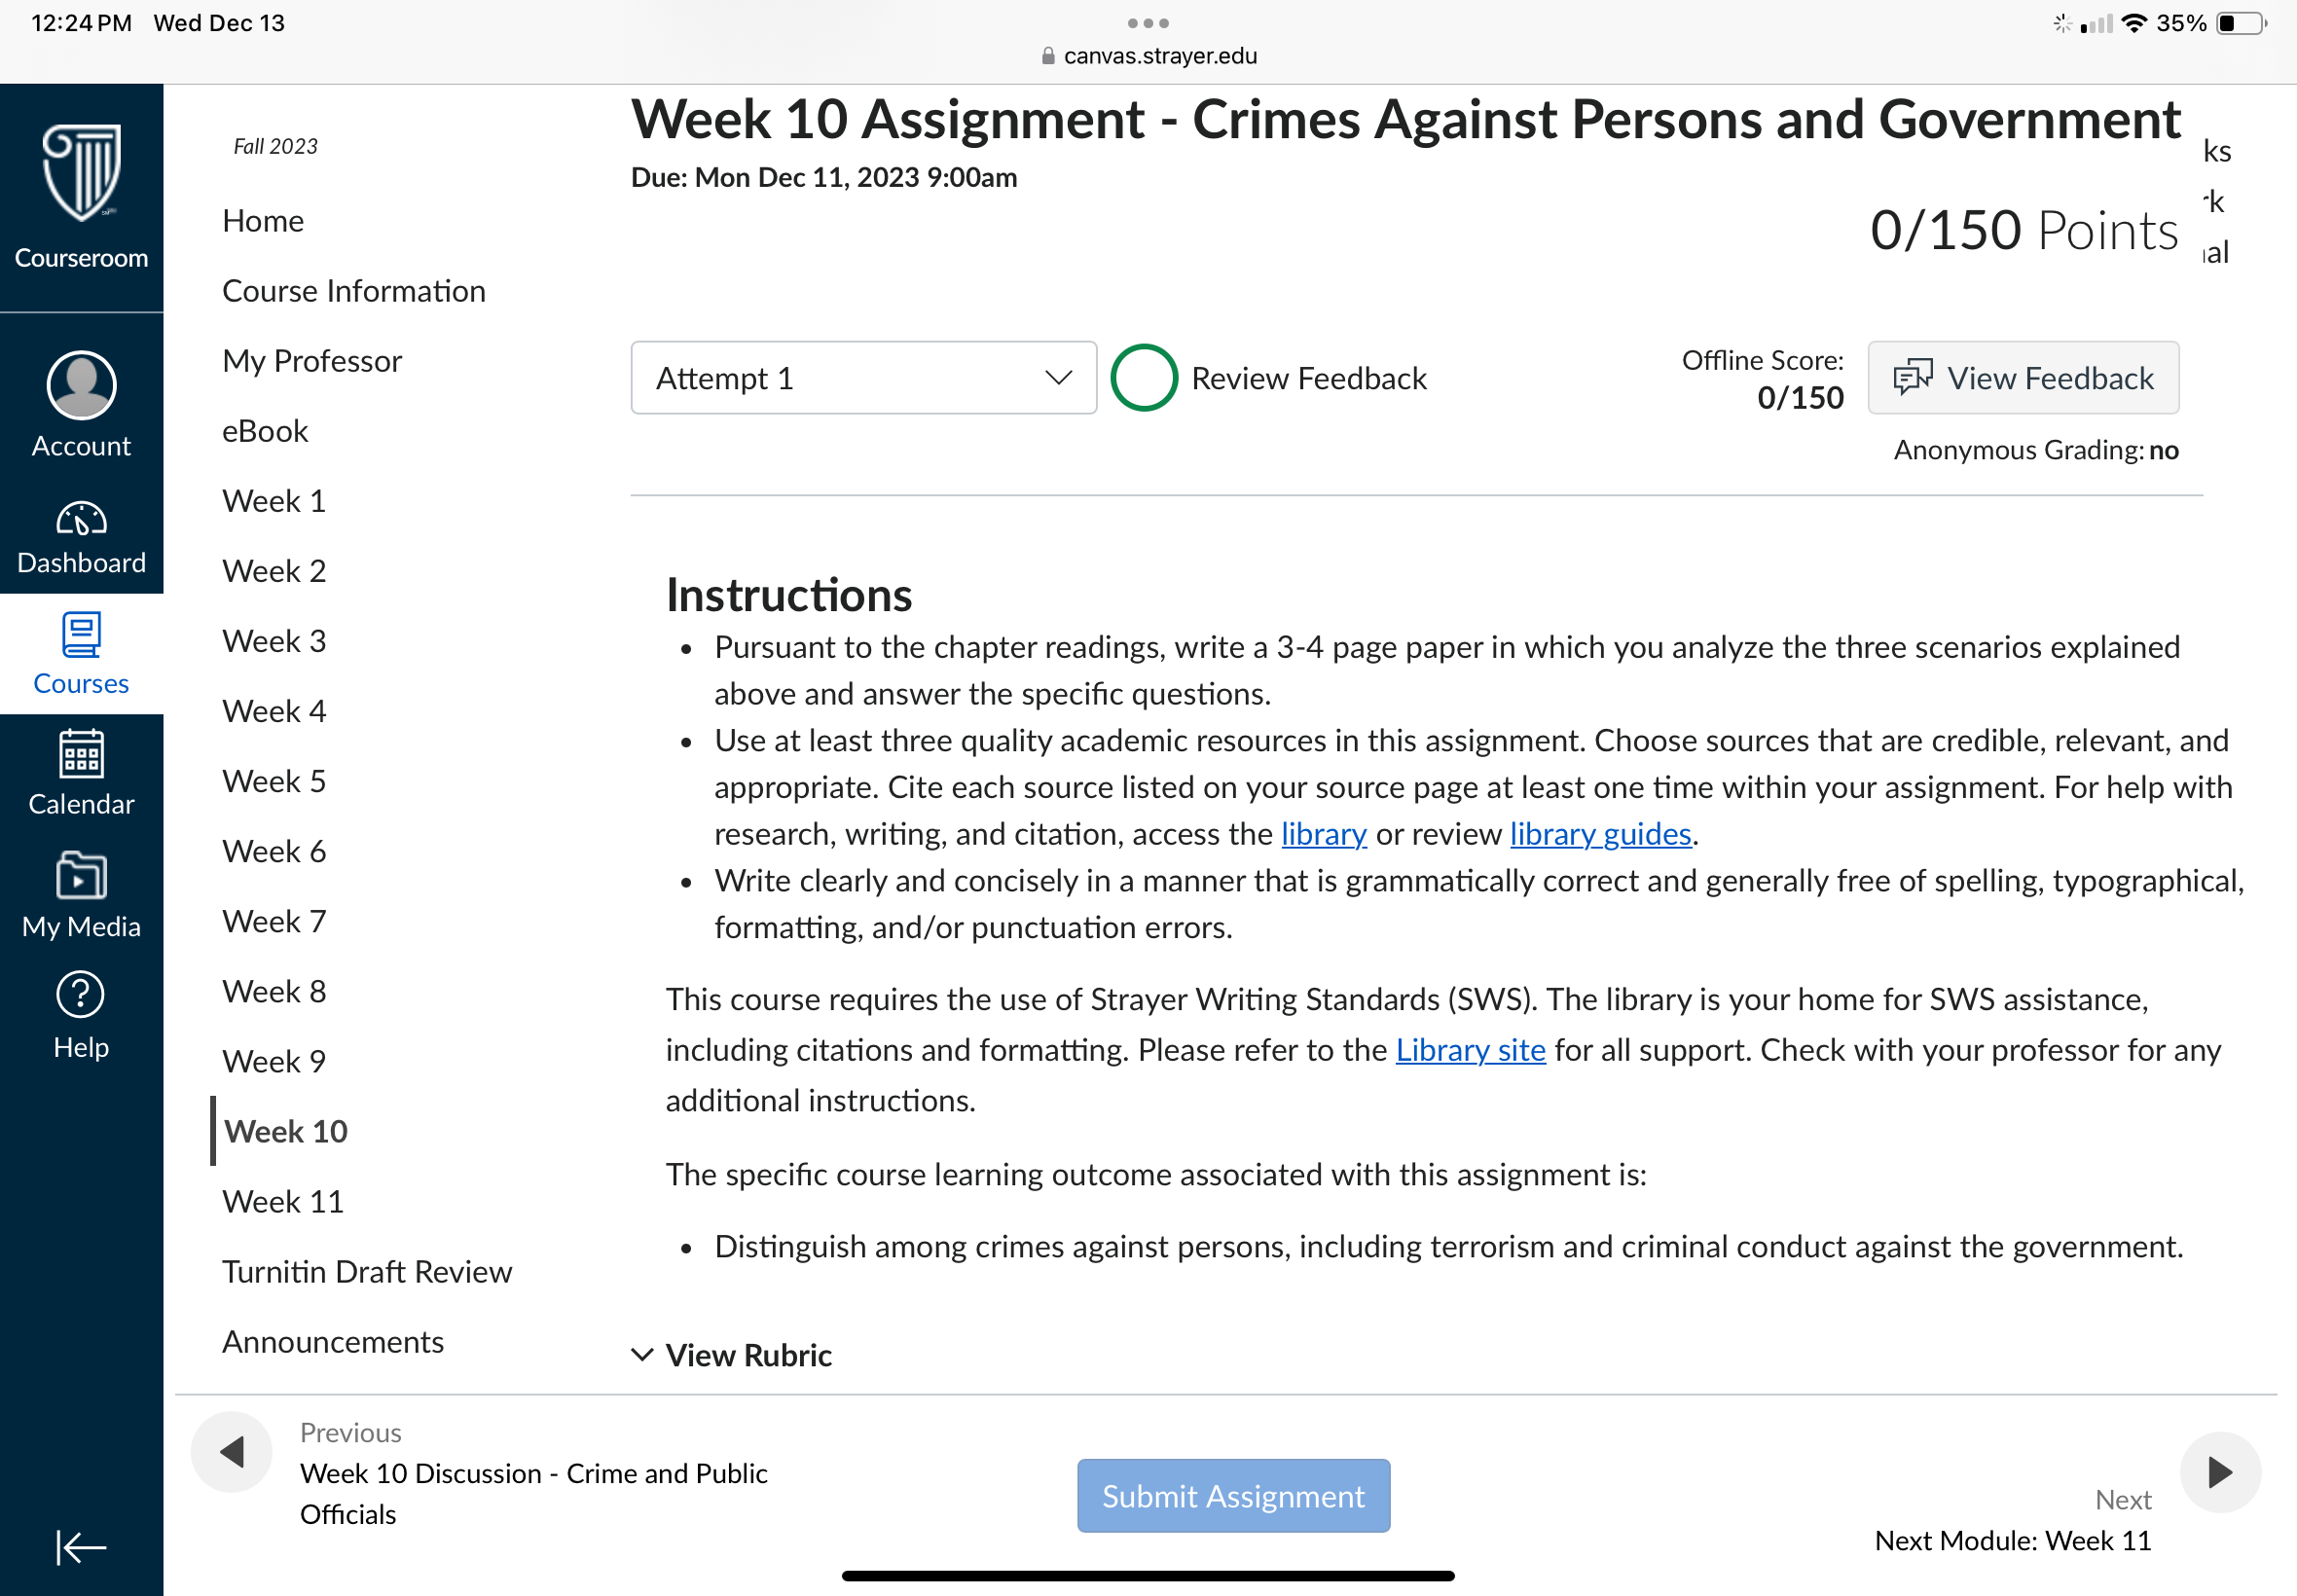Viewport: 2297px width, 1596px height.
Task: Open the Calendar icon in sidebar
Action: (x=81, y=753)
